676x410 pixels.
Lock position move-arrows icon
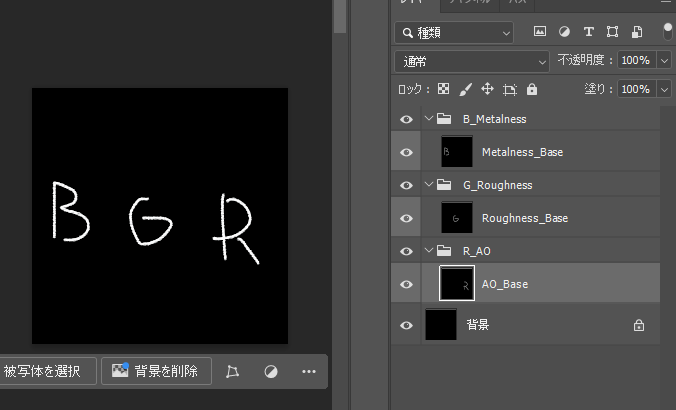coord(487,89)
